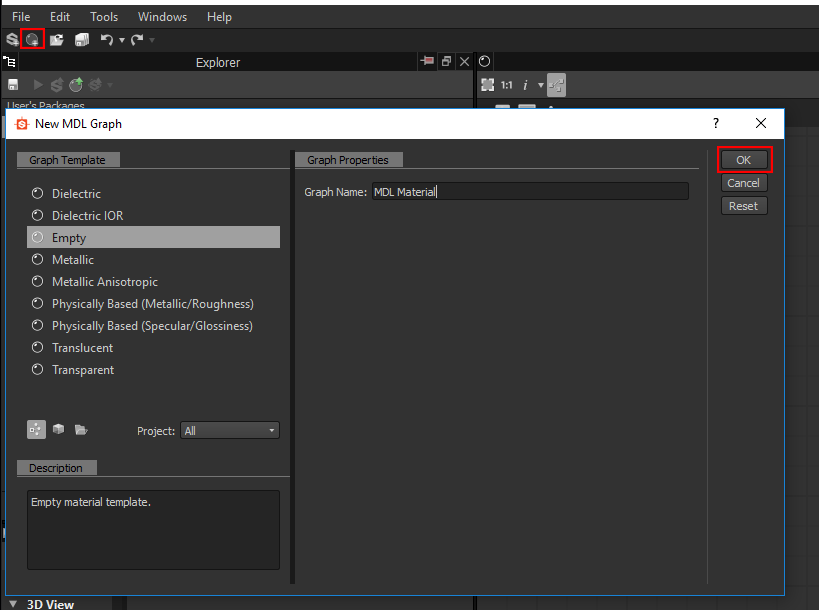Select Physically Based (Metallic/Roughness) template
The width and height of the screenshot is (819, 610).
click(x=152, y=304)
